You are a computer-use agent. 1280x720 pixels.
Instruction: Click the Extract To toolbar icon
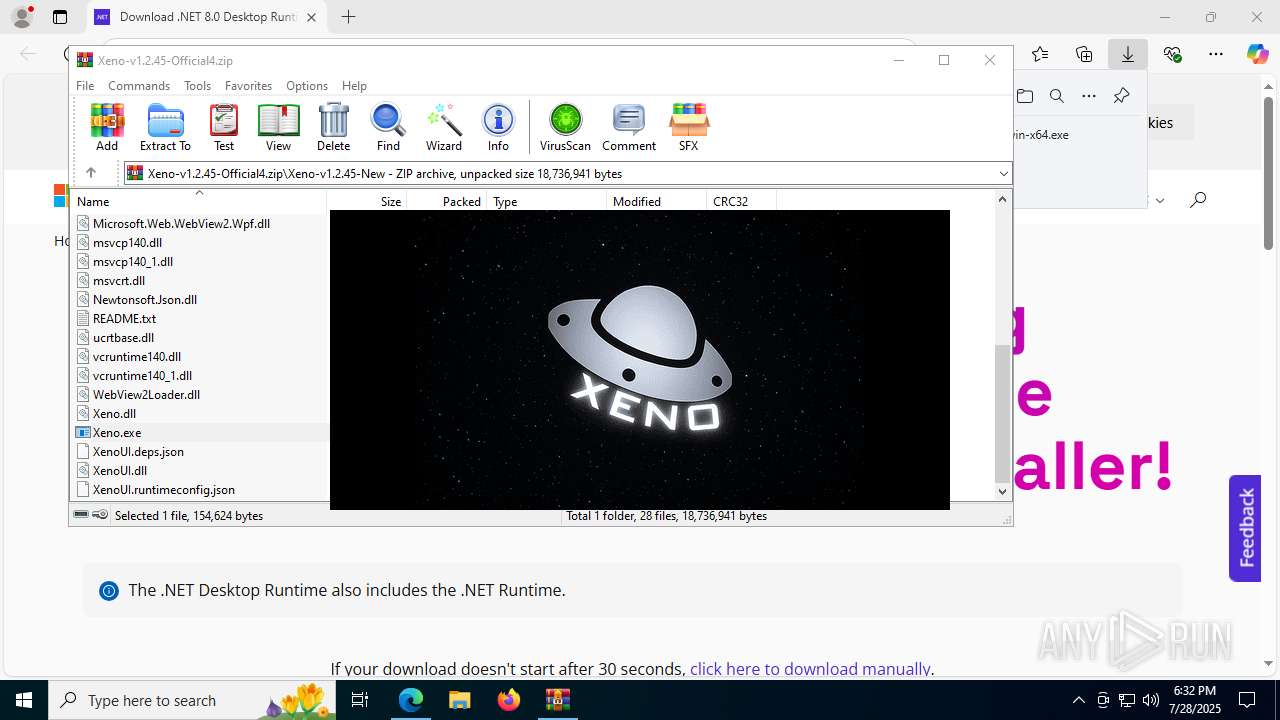click(165, 127)
